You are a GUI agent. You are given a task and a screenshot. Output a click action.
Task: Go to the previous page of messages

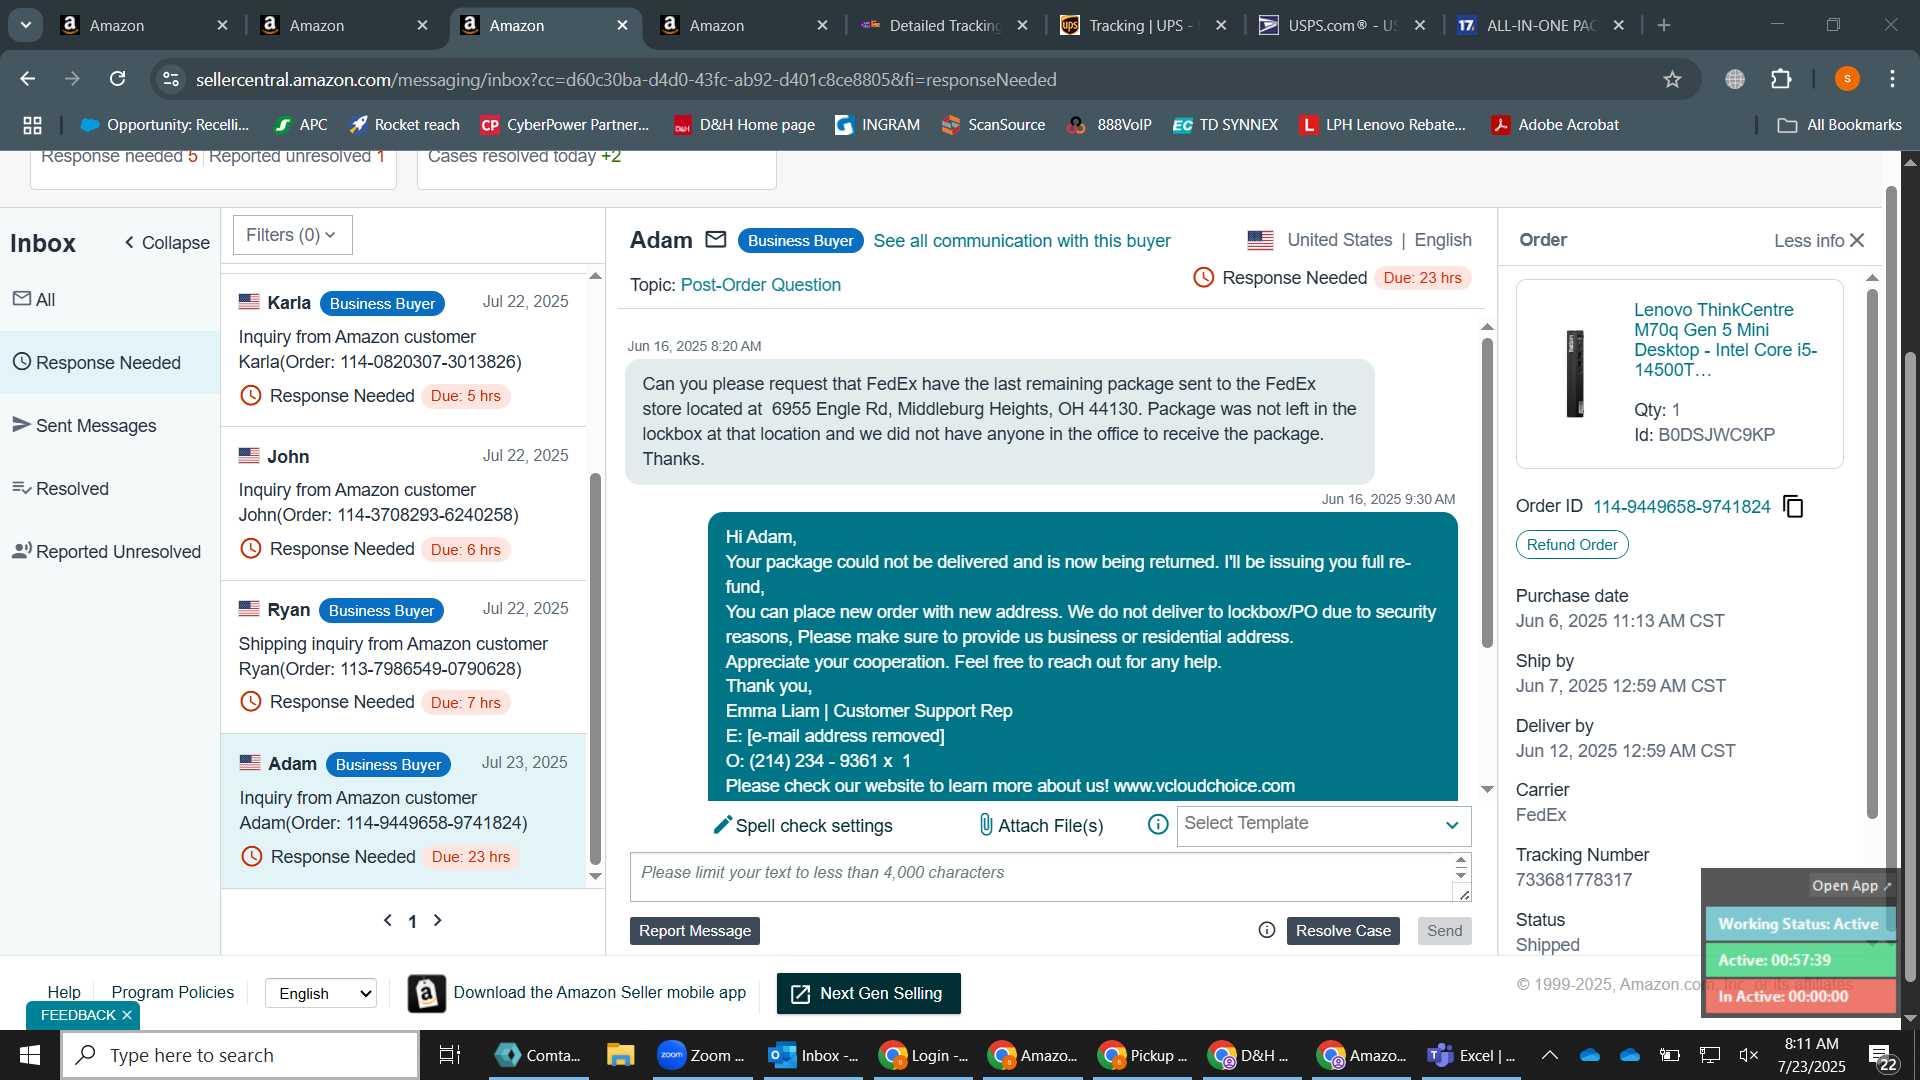coord(388,921)
